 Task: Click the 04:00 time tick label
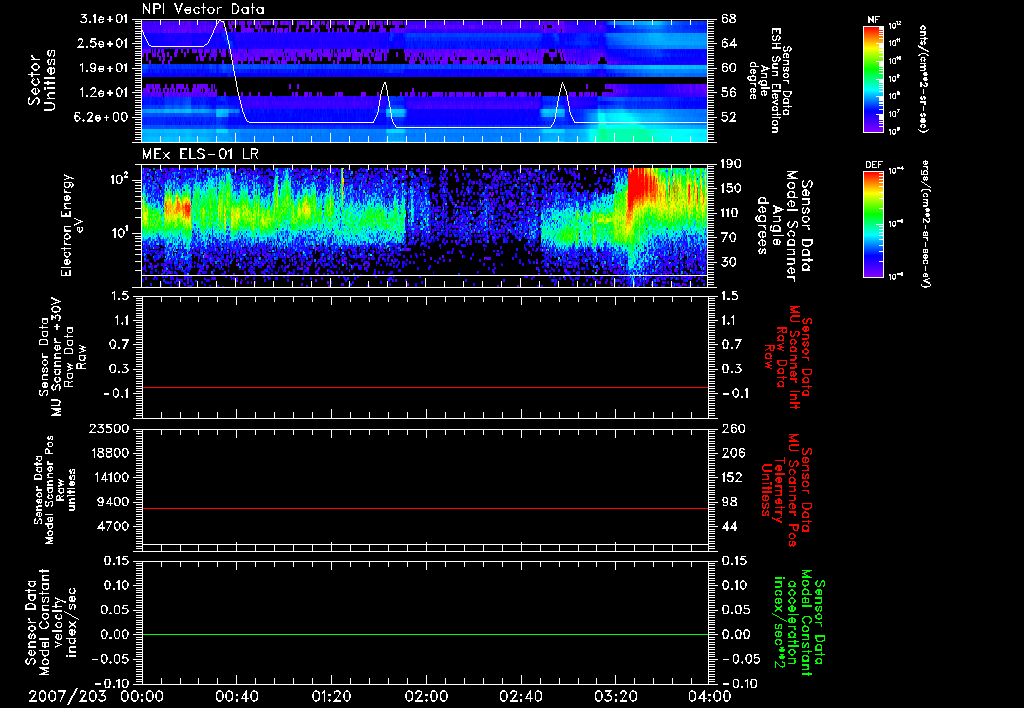[710, 697]
